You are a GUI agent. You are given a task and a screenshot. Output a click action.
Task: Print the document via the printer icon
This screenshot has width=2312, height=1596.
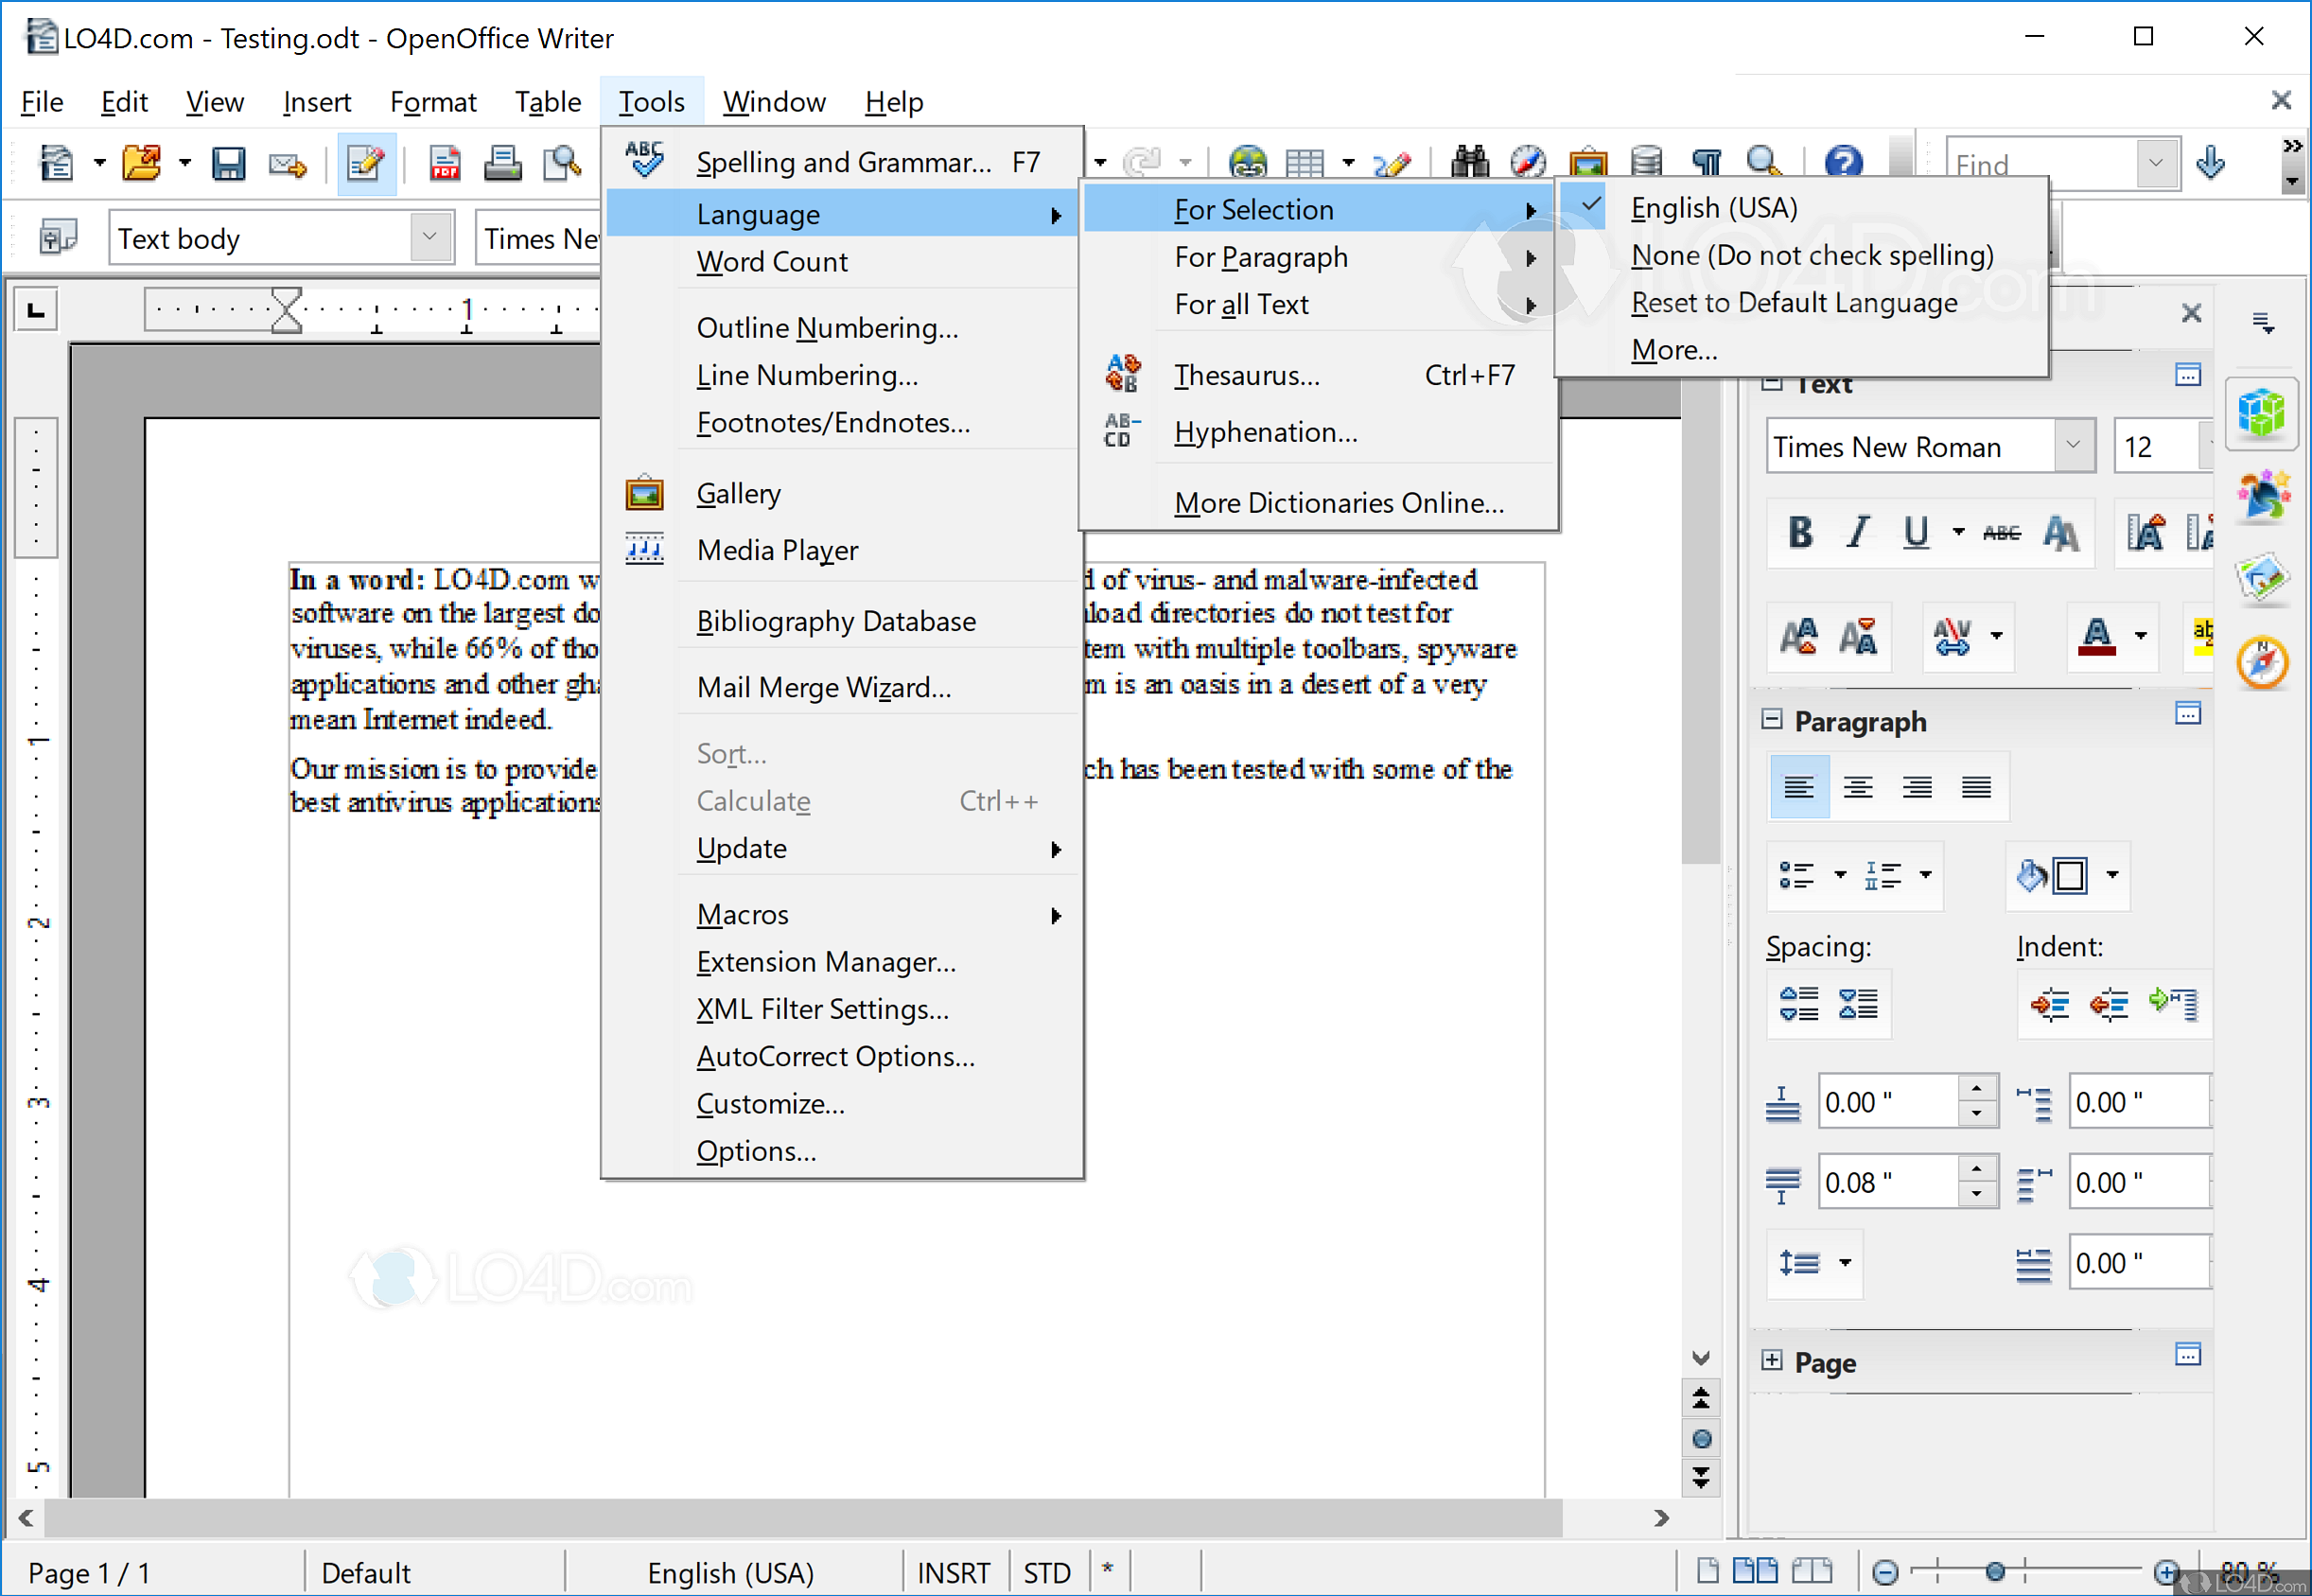pos(503,162)
